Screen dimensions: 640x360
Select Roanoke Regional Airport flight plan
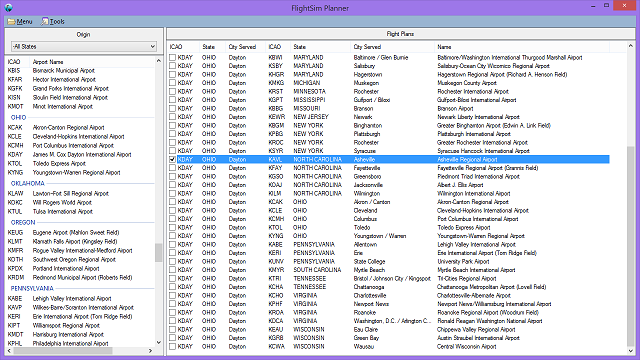pyautogui.click(x=389, y=312)
